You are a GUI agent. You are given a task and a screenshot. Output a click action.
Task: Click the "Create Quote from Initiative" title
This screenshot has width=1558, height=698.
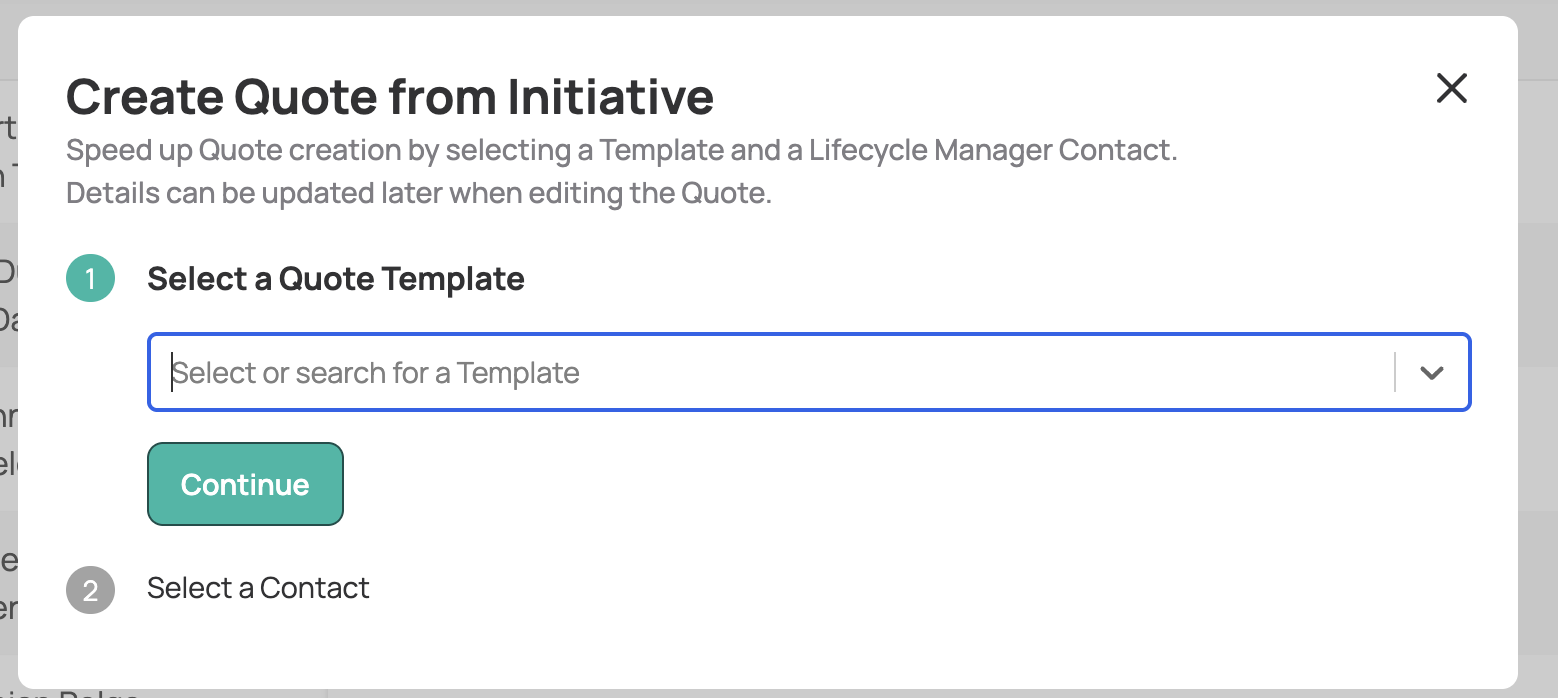tap(389, 97)
